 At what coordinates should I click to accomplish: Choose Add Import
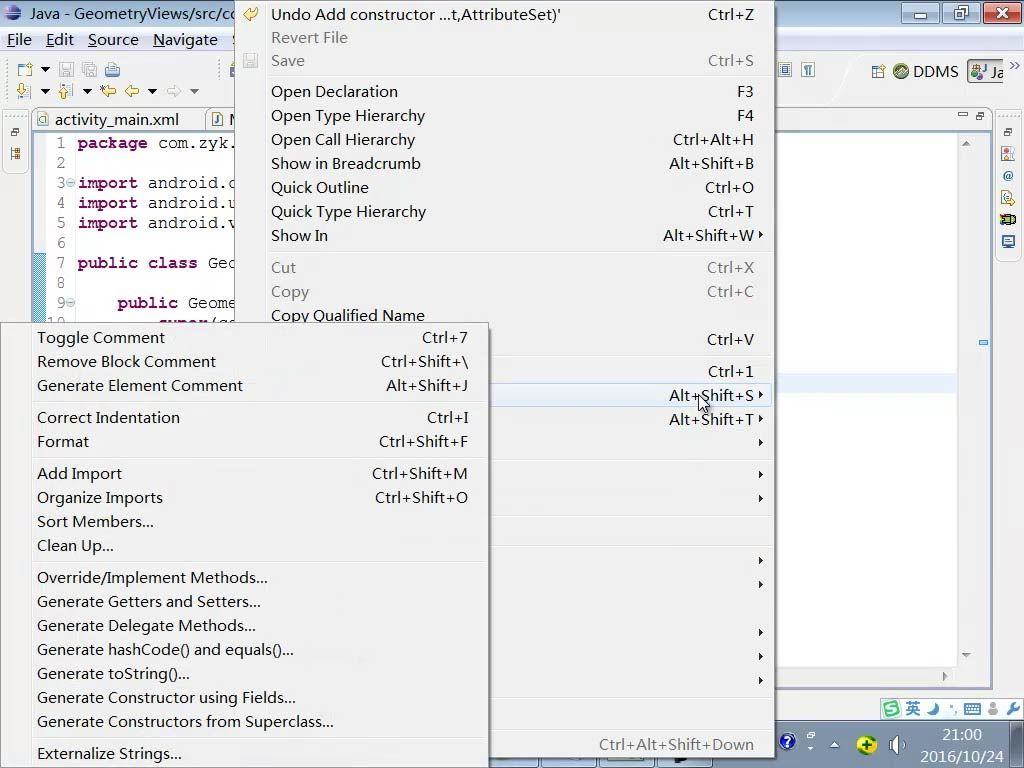245,473
